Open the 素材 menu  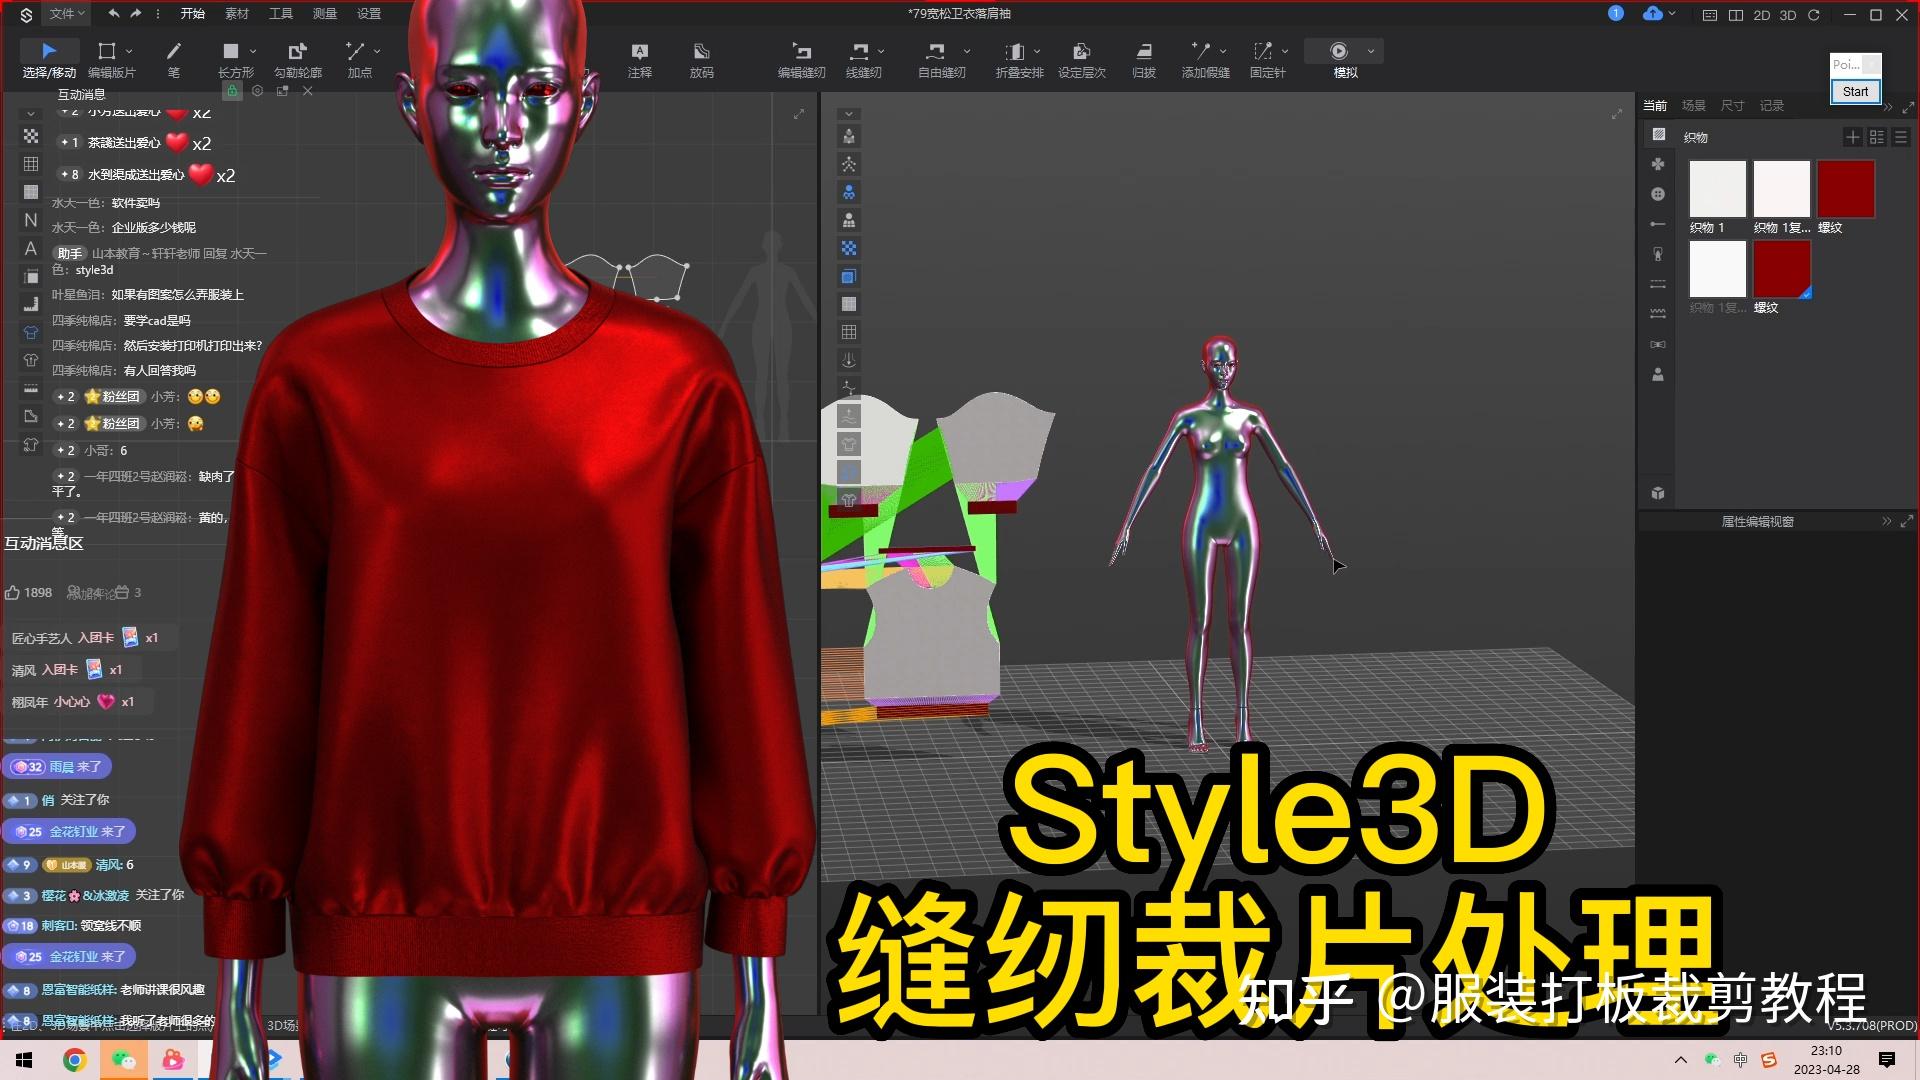tap(237, 14)
